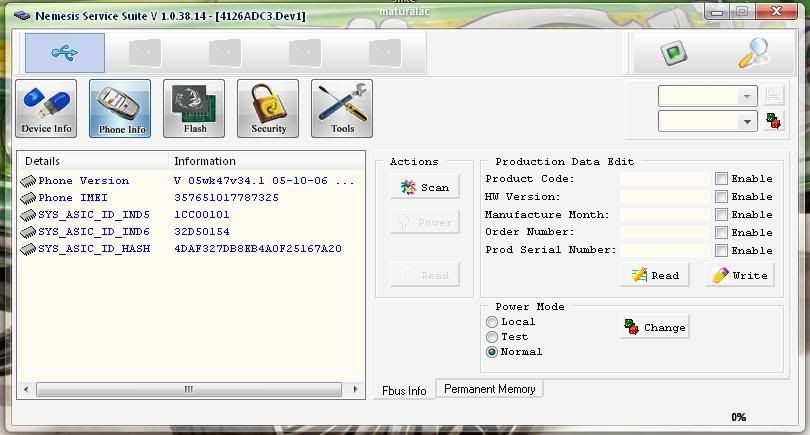Click the horizontal scrollbar thumb in details list
The height and width of the screenshot is (435, 810).
[189, 389]
